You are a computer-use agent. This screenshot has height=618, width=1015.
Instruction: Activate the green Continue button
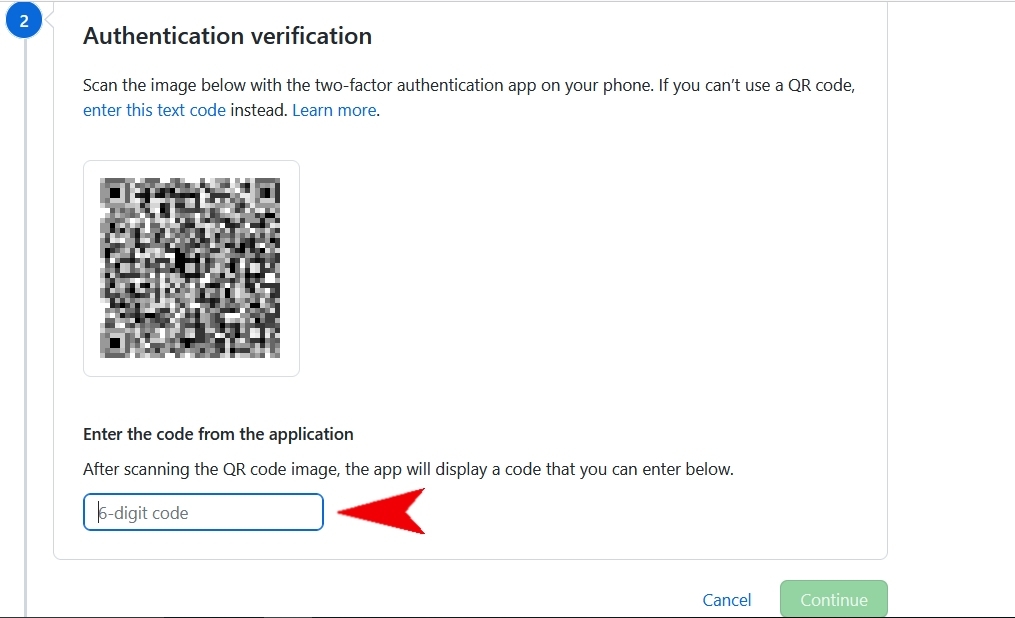pyautogui.click(x=833, y=599)
